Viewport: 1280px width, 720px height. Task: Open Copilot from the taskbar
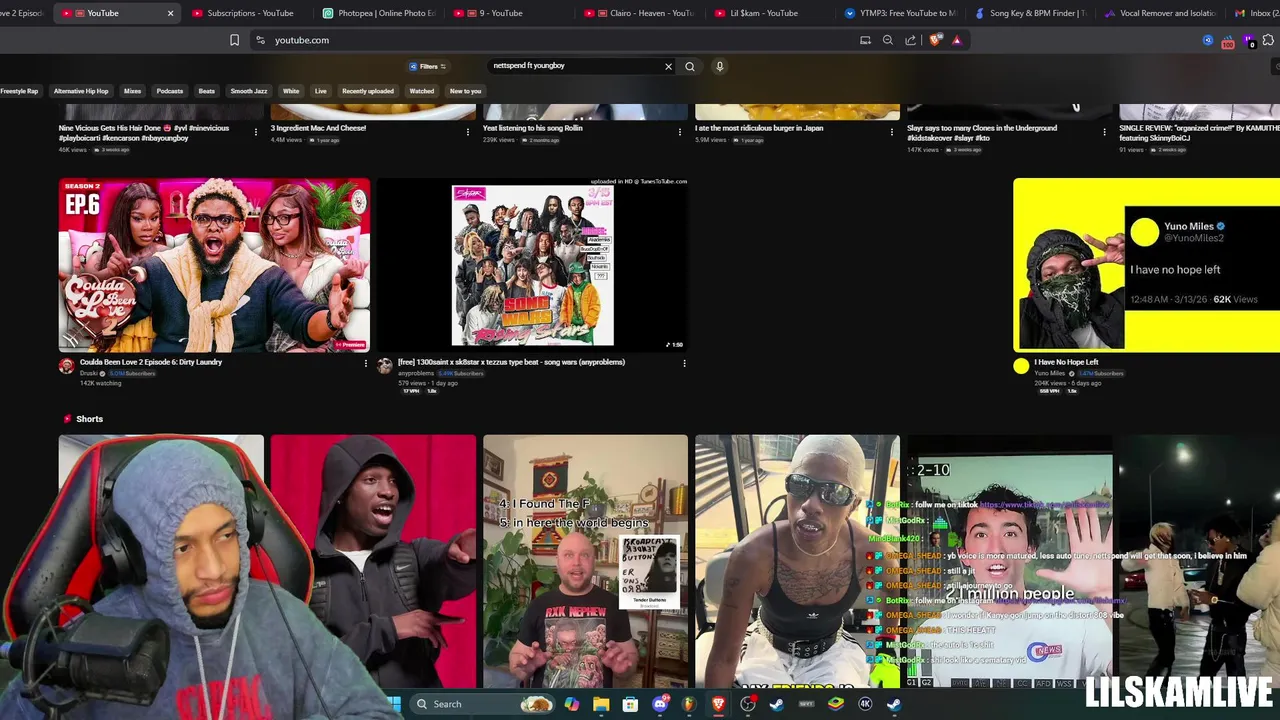tap(571, 704)
